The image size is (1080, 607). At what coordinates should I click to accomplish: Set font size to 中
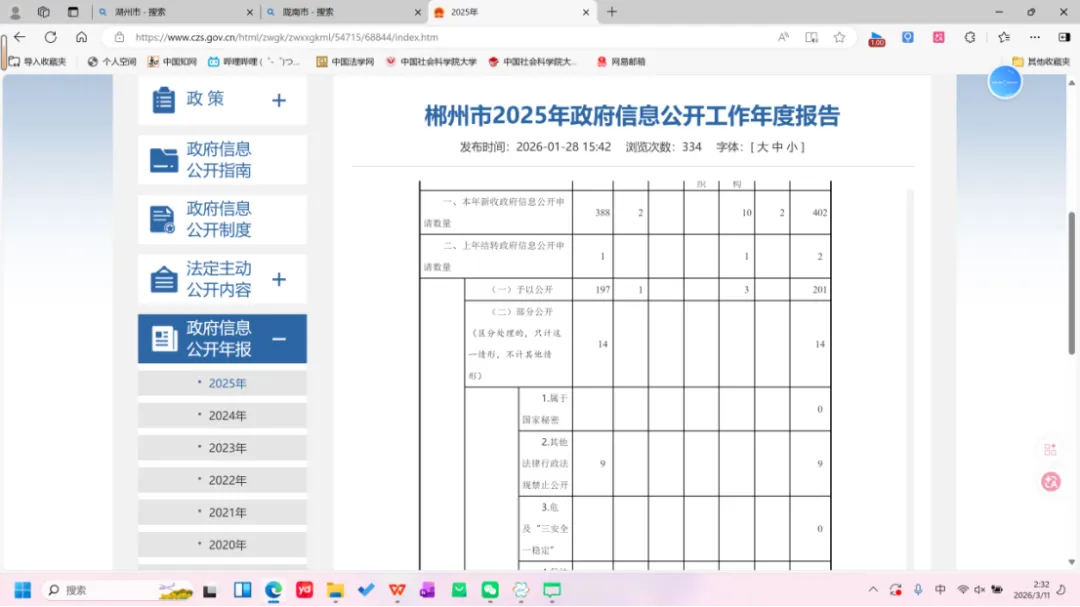[778, 147]
